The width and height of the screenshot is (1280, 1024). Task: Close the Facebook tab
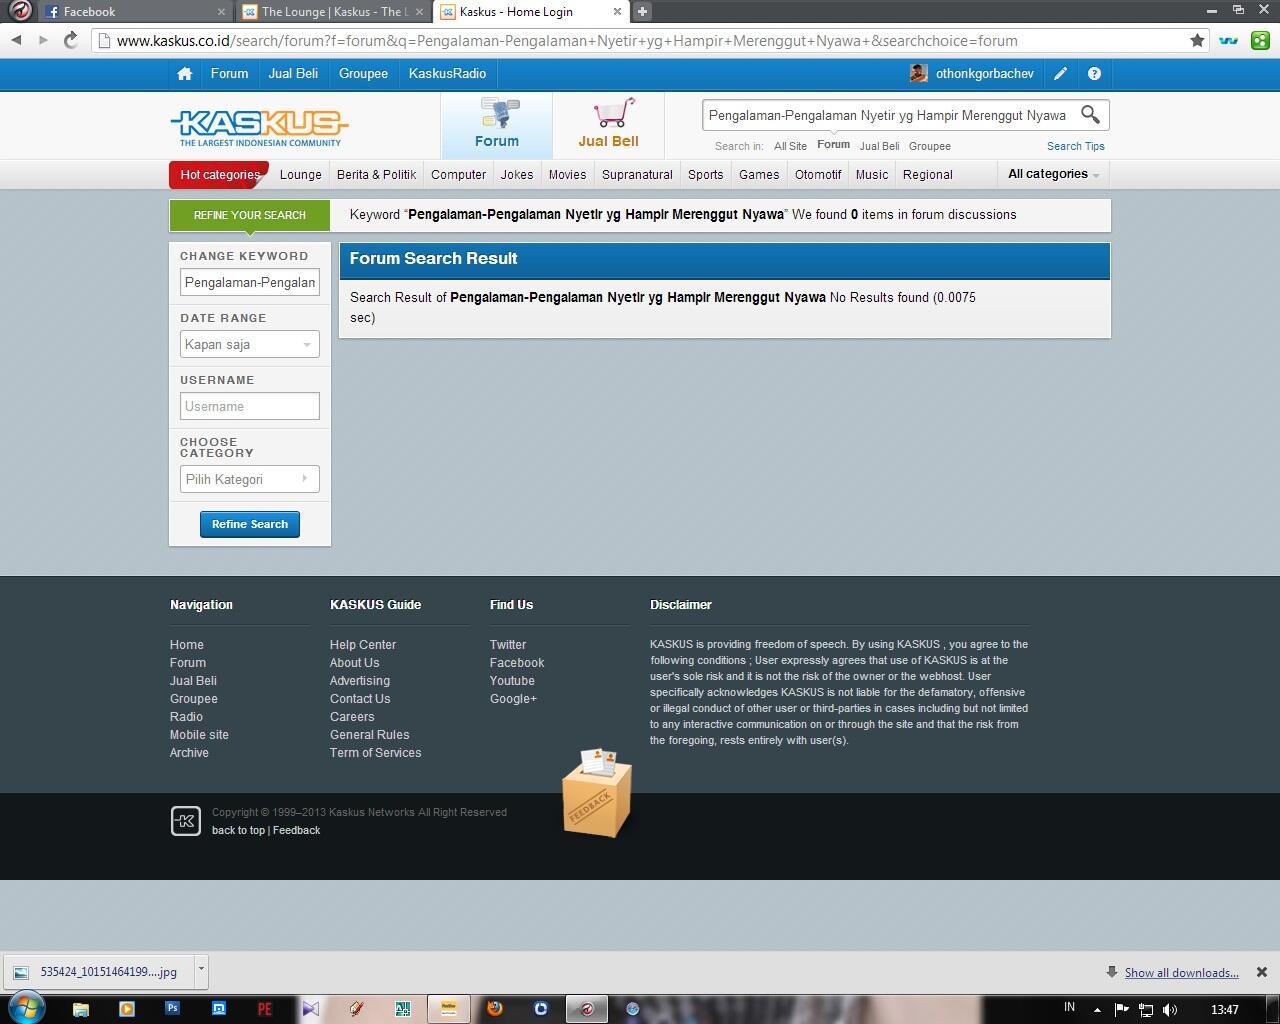(221, 12)
